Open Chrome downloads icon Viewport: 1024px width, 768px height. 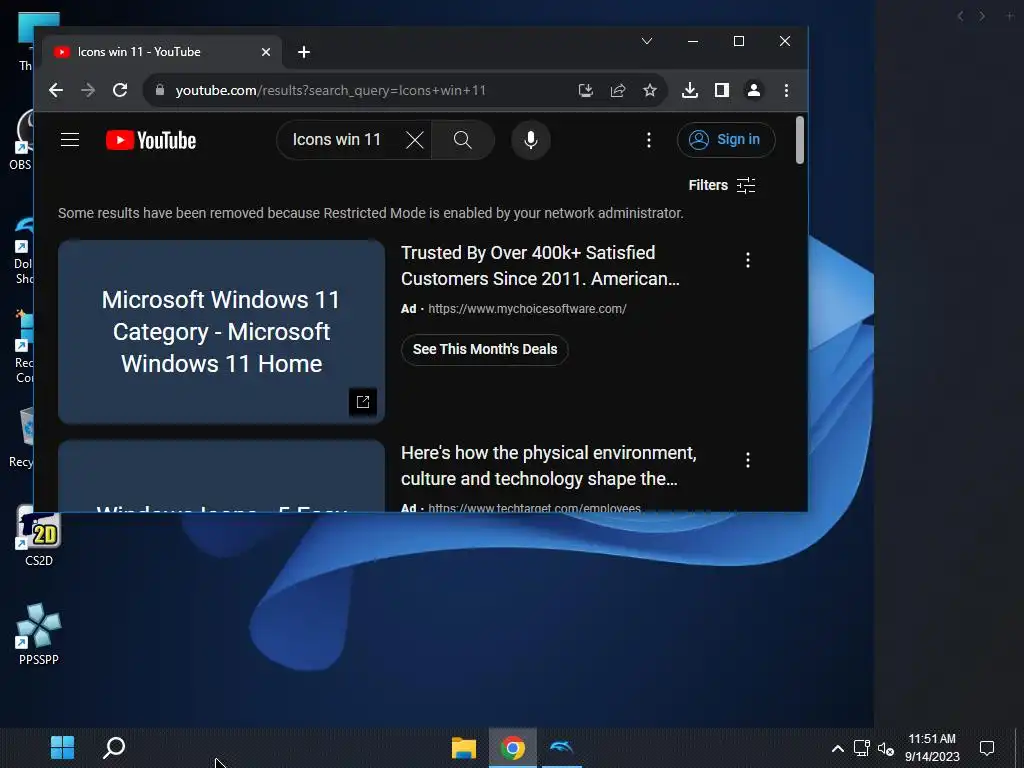pyautogui.click(x=690, y=90)
